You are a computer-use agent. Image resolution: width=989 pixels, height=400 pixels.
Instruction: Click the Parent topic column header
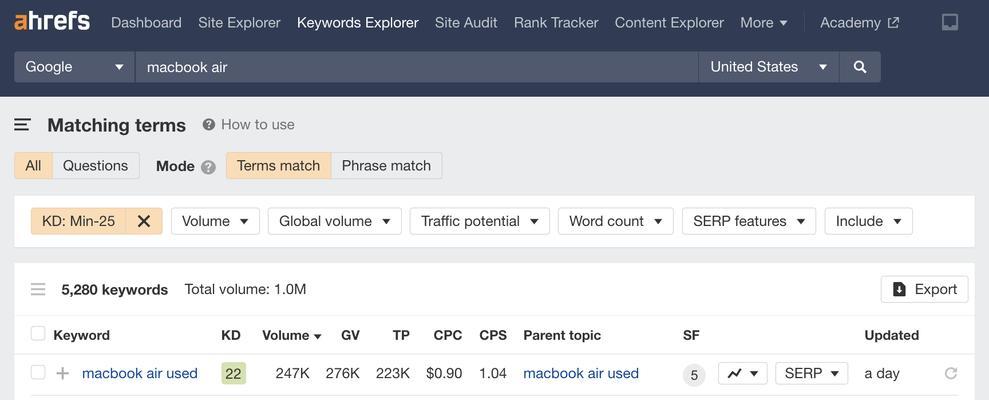(x=562, y=336)
